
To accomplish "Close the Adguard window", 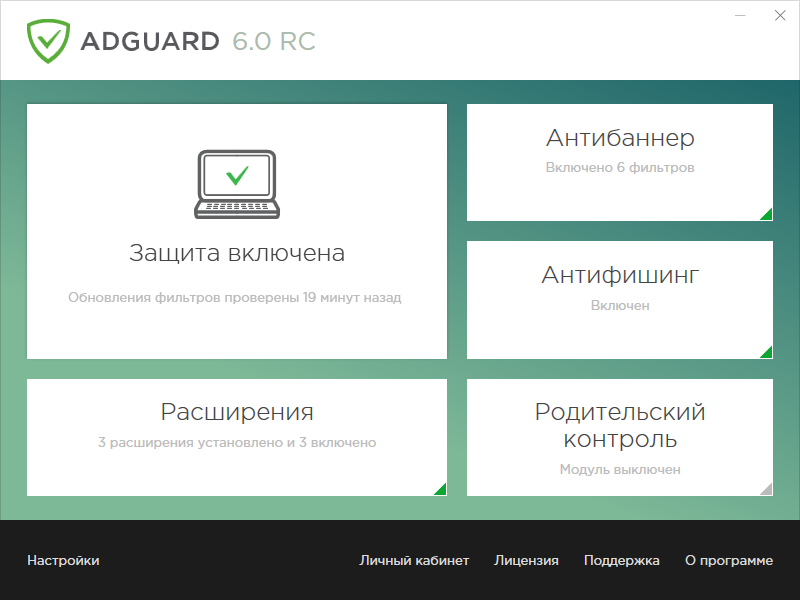I will point(780,15).
